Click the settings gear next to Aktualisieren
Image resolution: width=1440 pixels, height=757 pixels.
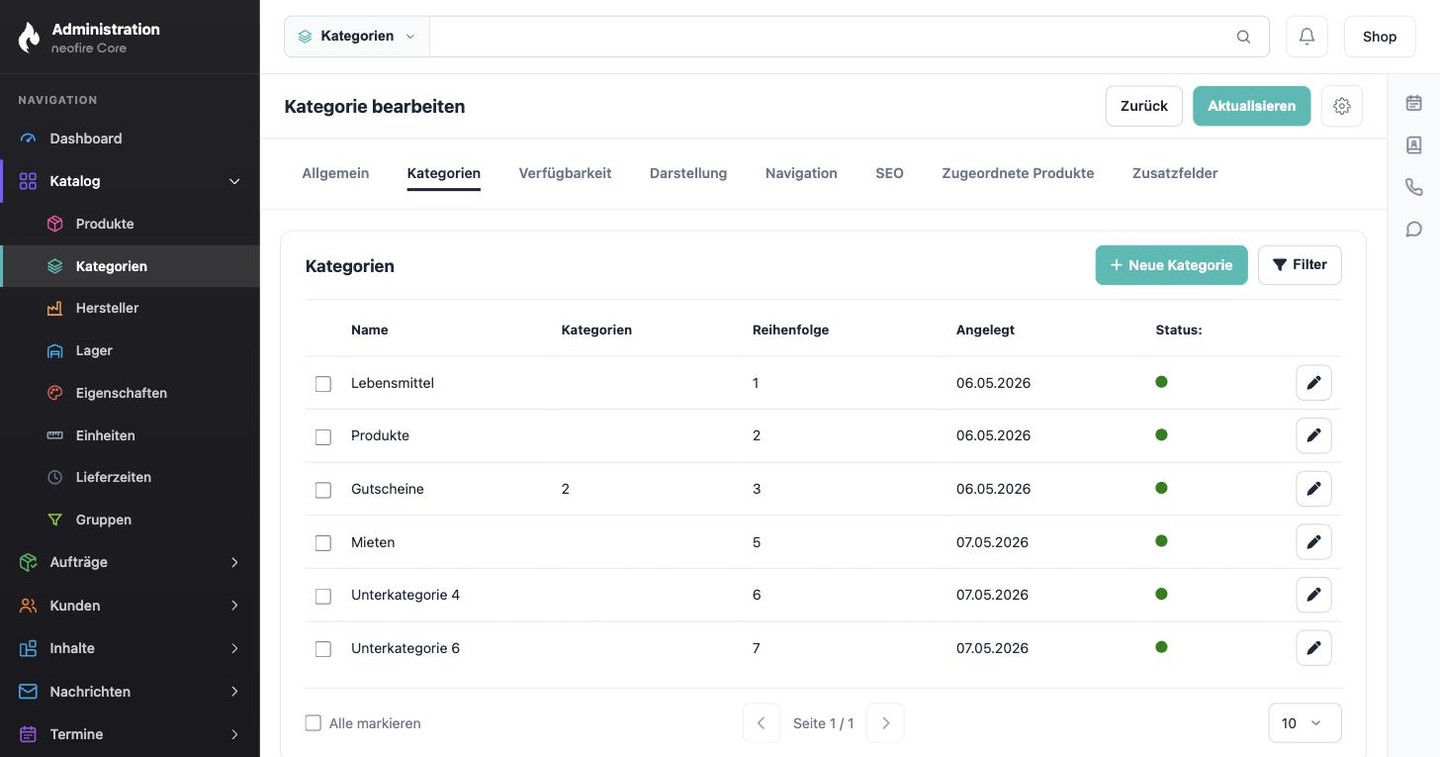(1341, 106)
